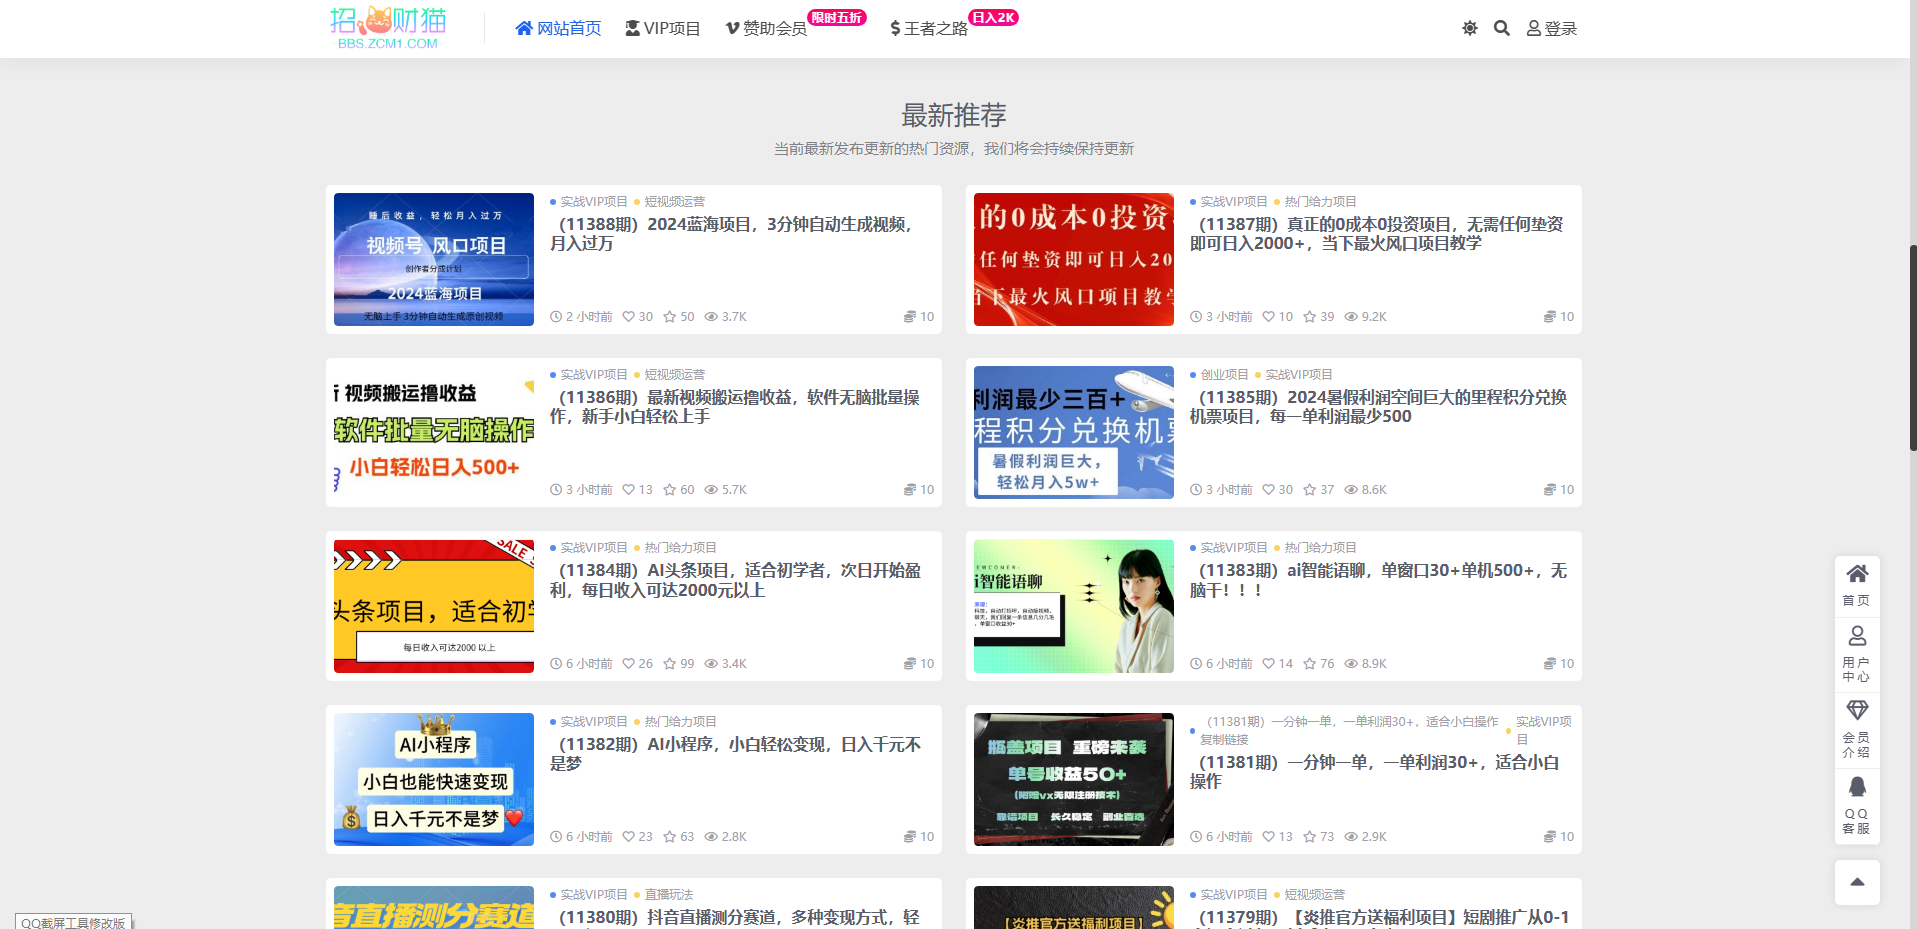Open the sidebar 会员介绍 diamond icon

1857,727
